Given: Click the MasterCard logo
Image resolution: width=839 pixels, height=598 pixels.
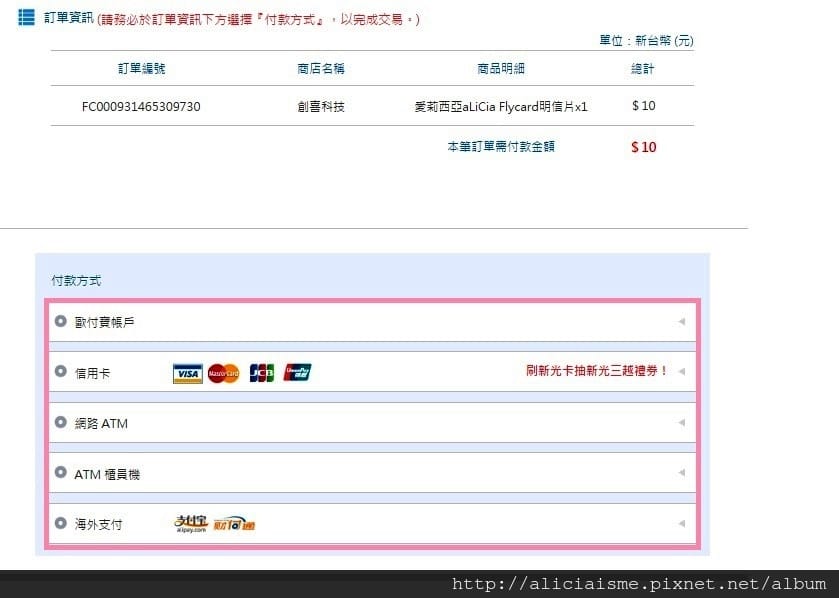Looking at the screenshot, I should 224,373.
